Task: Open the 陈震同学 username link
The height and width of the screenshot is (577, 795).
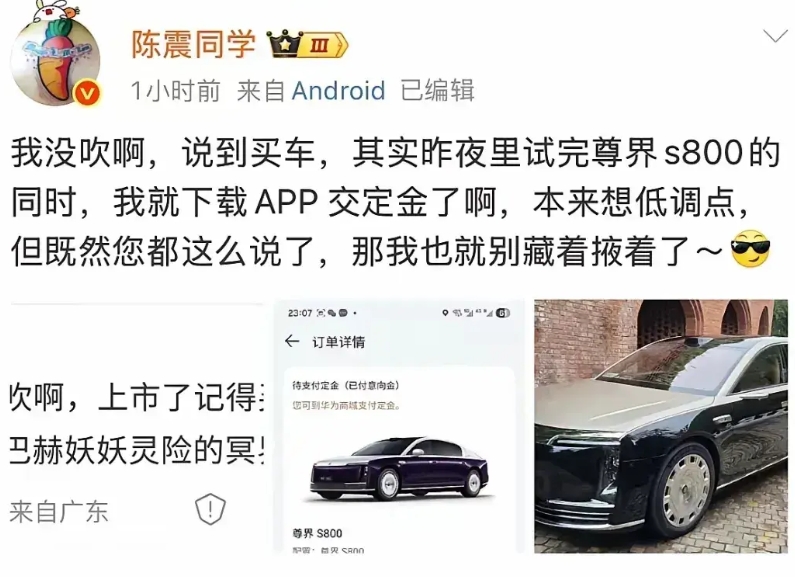Action: pos(194,45)
